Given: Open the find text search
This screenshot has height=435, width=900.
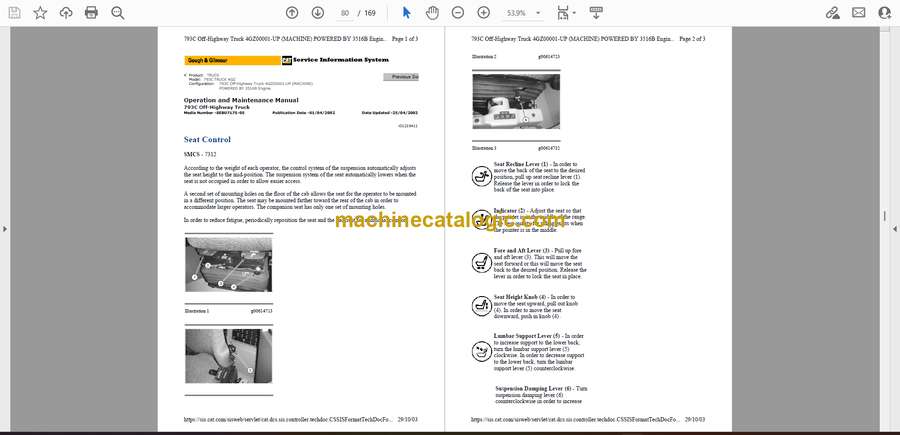Looking at the screenshot, I should (118, 13).
